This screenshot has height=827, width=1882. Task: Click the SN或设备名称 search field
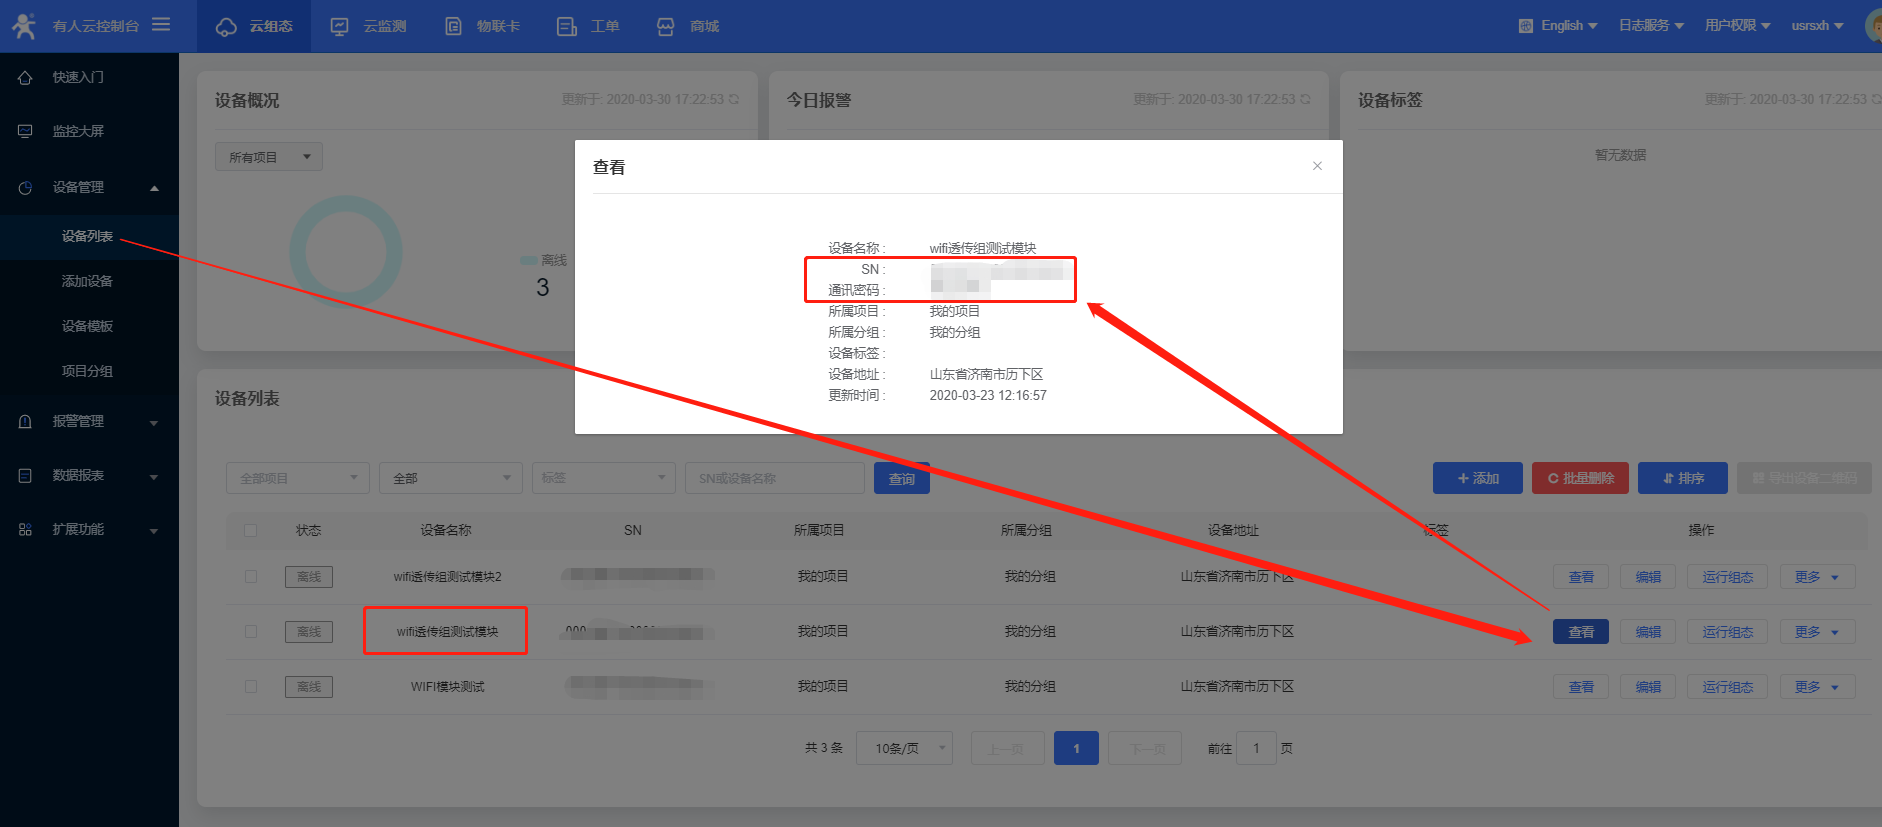click(774, 478)
